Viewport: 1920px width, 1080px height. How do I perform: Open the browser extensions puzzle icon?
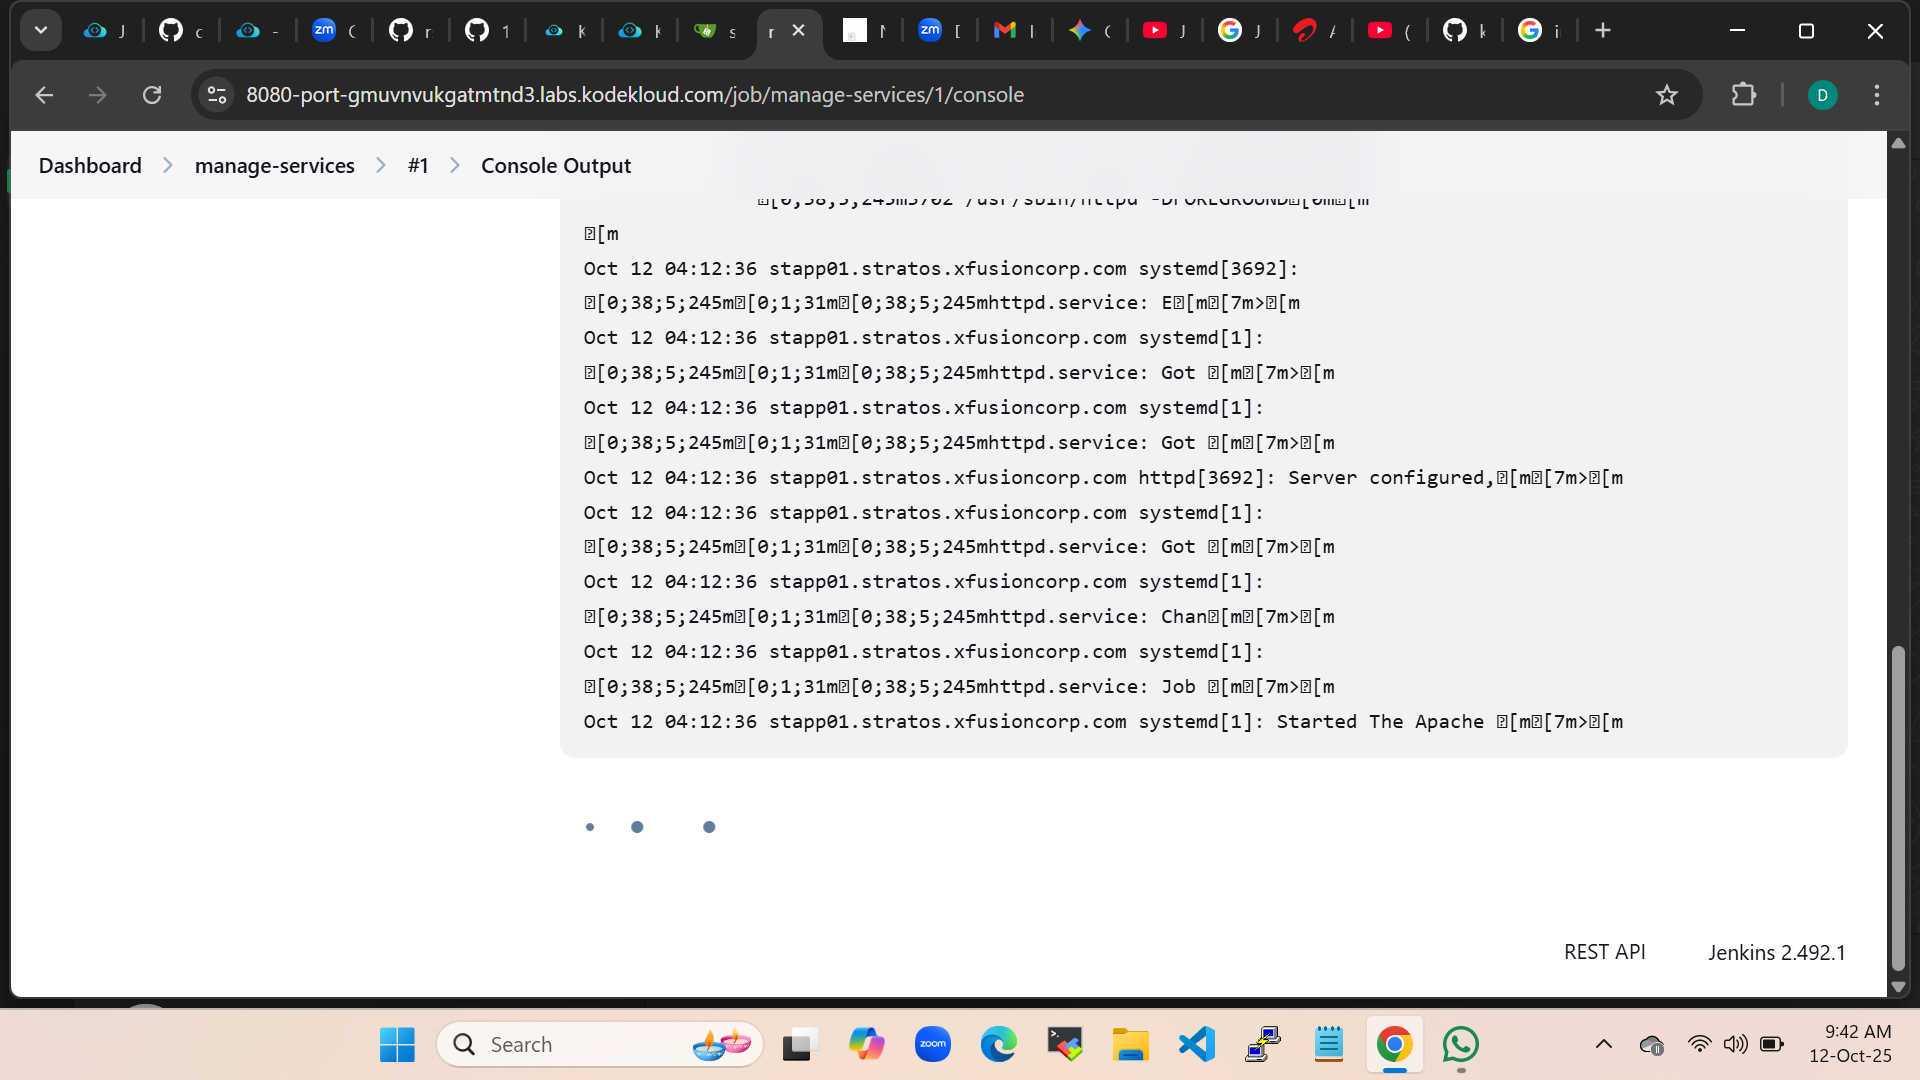1743,95
